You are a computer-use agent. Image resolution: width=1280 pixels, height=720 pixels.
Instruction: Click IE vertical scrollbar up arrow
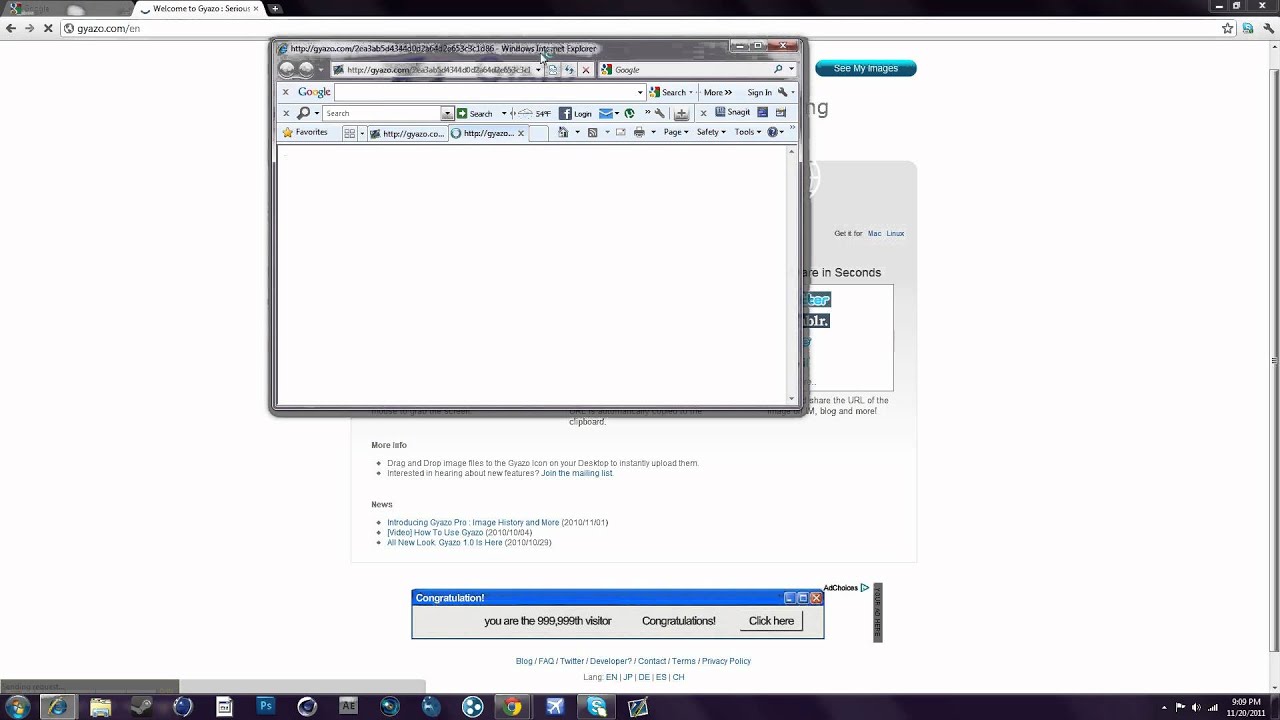(792, 152)
